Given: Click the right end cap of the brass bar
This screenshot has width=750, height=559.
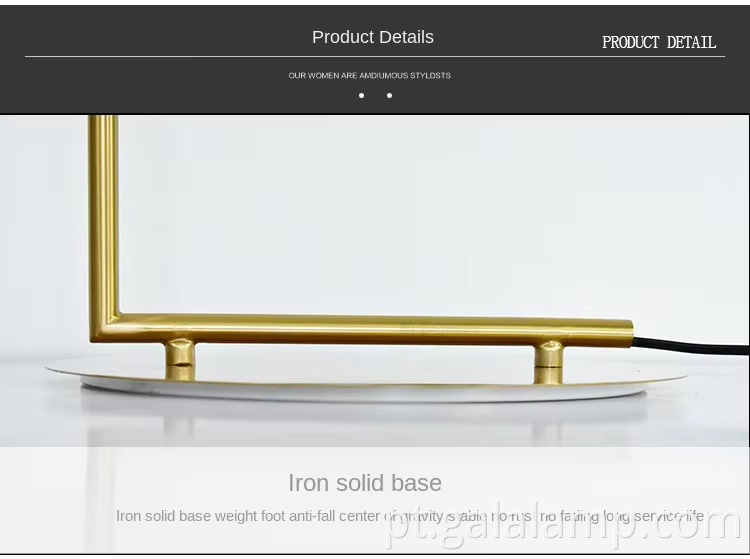Looking at the screenshot, I should pos(629,333).
